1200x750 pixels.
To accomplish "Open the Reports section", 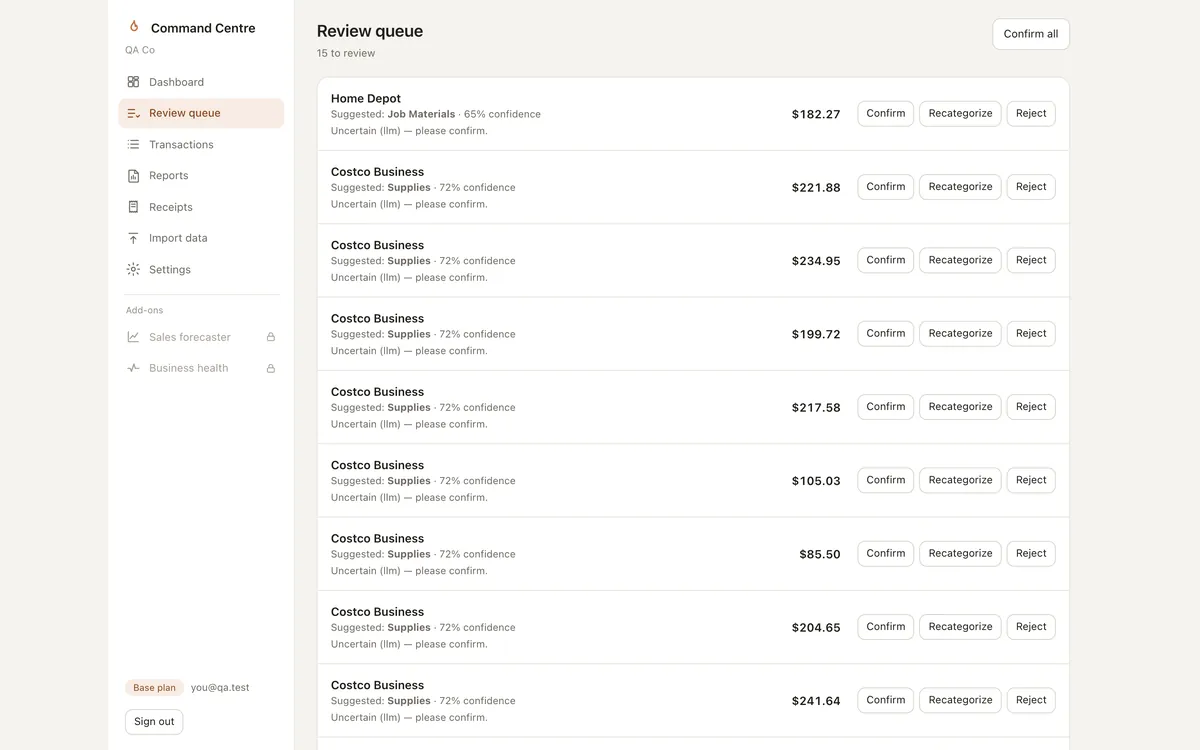I will [x=201, y=176].
